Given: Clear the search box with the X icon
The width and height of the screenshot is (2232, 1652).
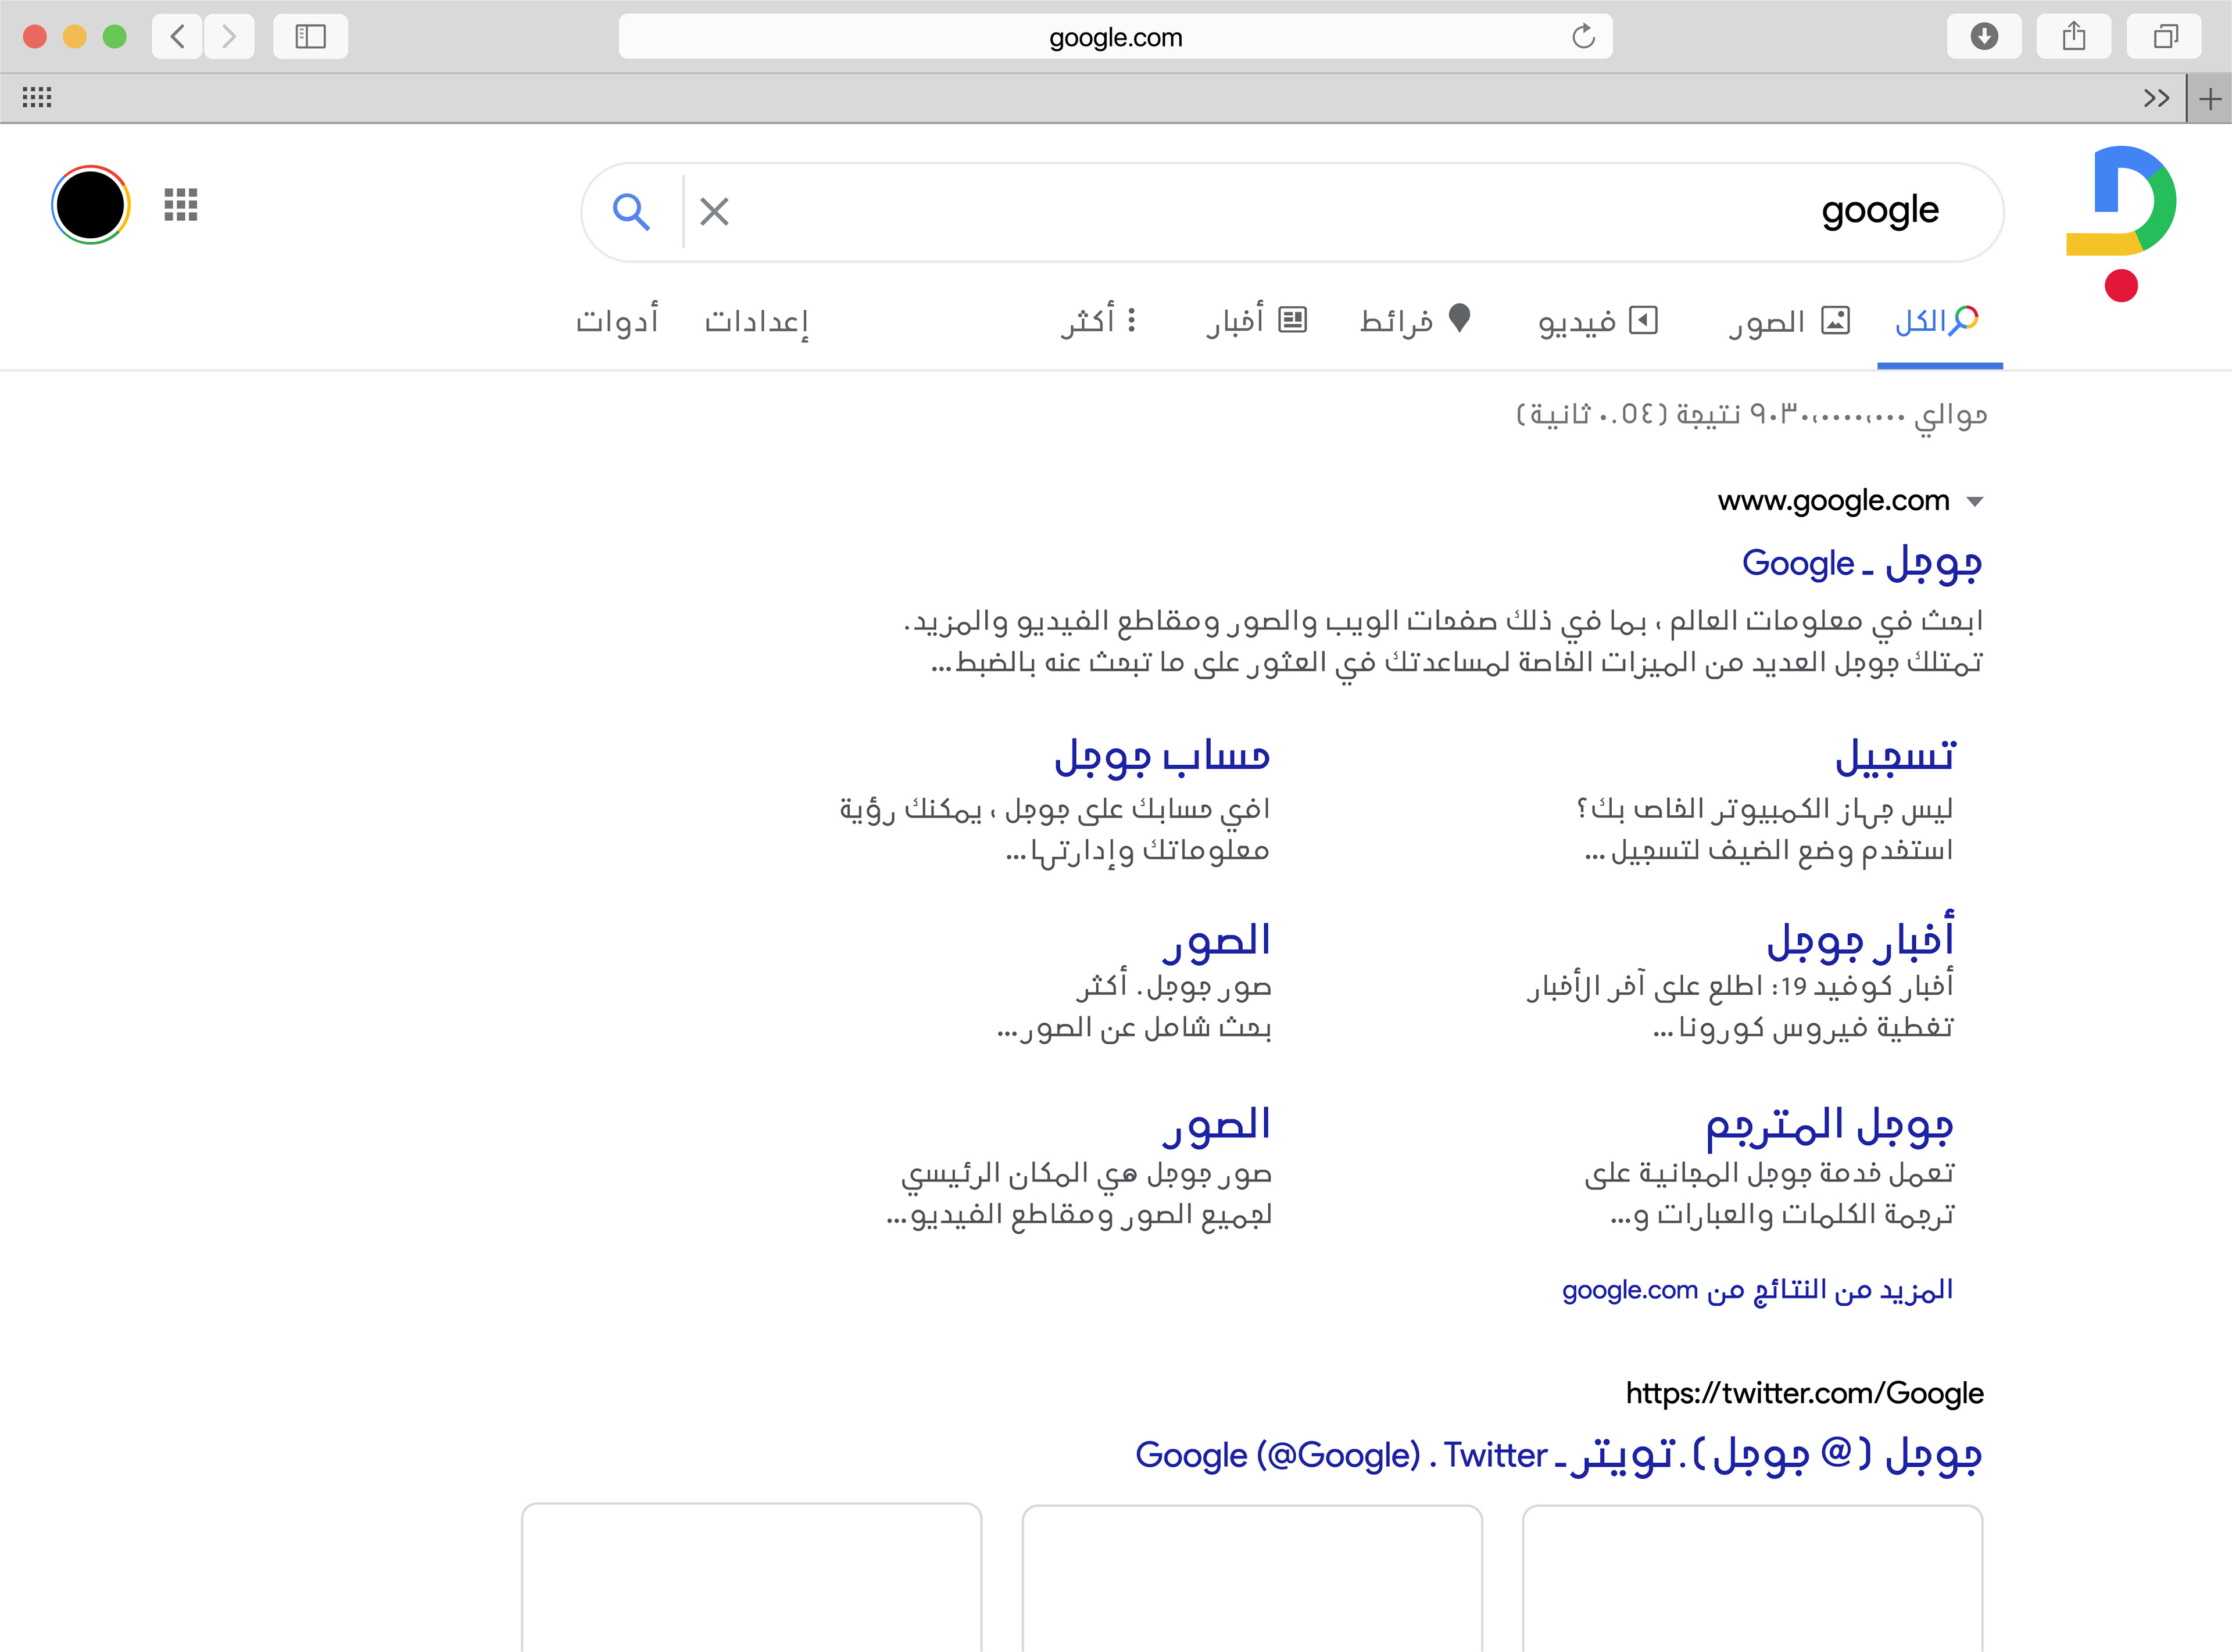Looking at the screenshot, I should pyautogui.click(x=714, y=212).
